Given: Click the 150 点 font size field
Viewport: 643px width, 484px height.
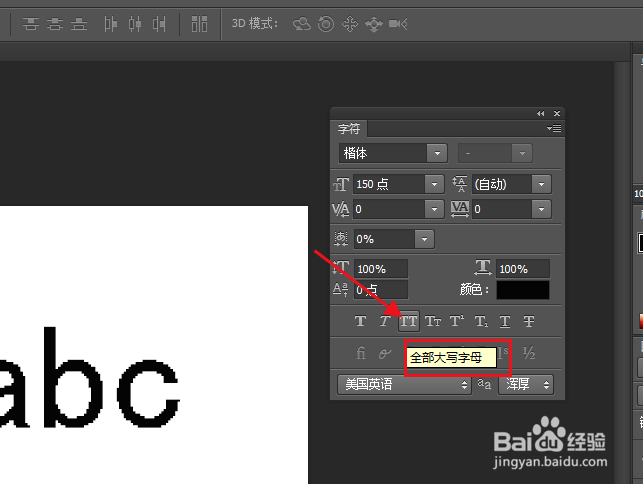Looking at the screenshot, I should 389,184.
